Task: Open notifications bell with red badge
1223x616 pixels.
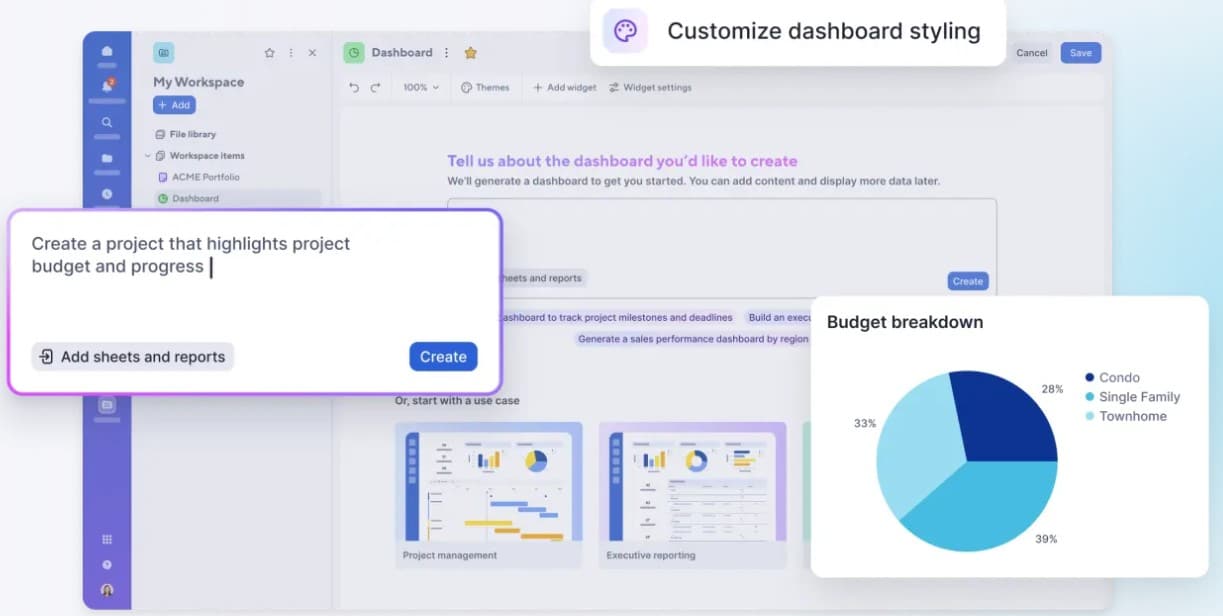Action: [107, 86]
